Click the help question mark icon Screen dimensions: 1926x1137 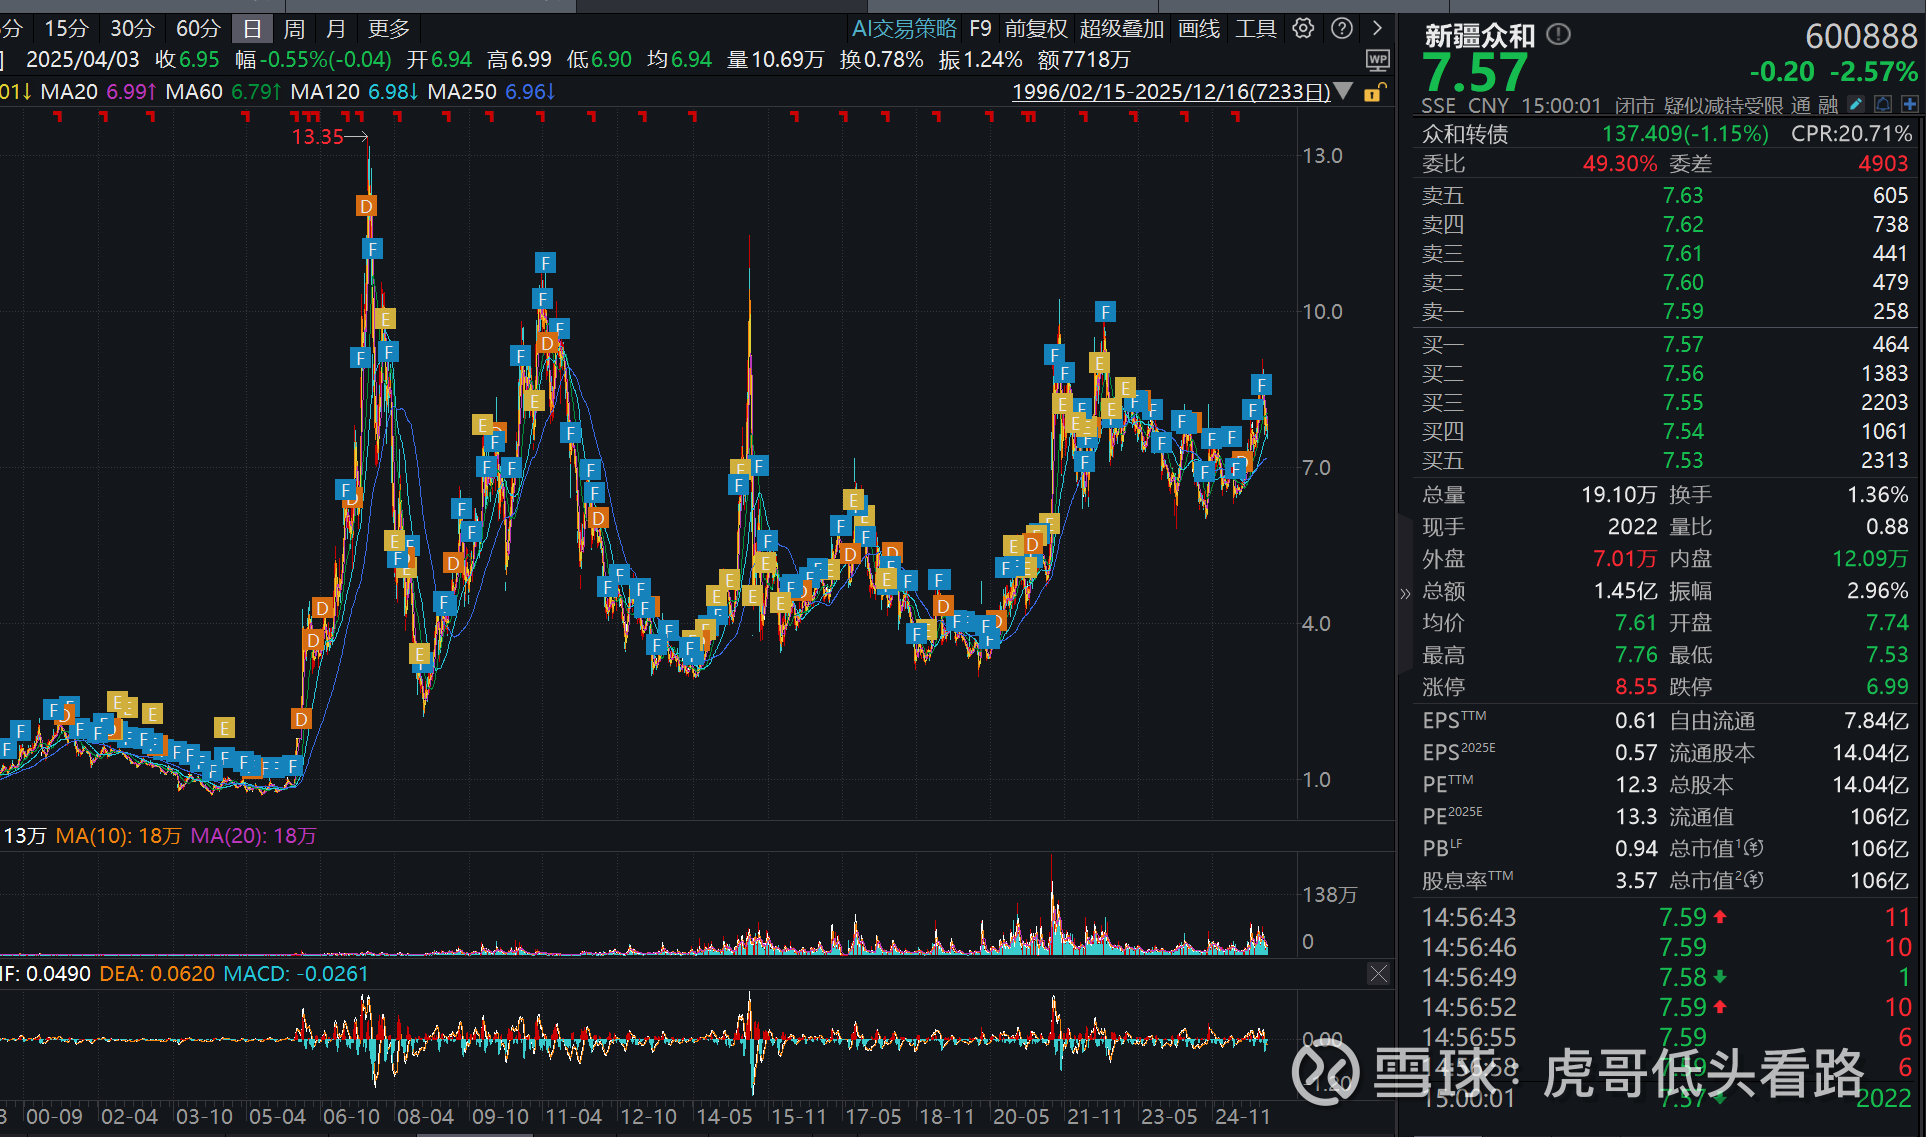click(1342, 28)
